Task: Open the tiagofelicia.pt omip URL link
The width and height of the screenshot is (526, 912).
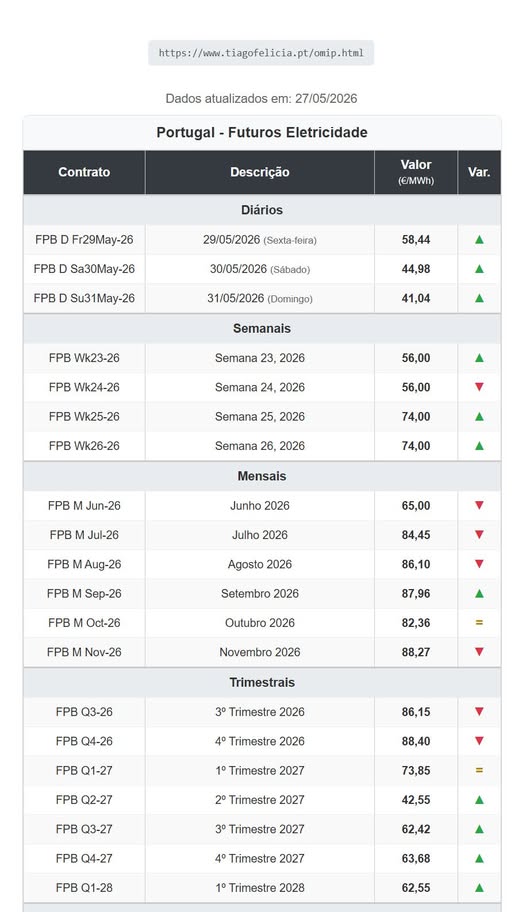Action: click(261, 53)
